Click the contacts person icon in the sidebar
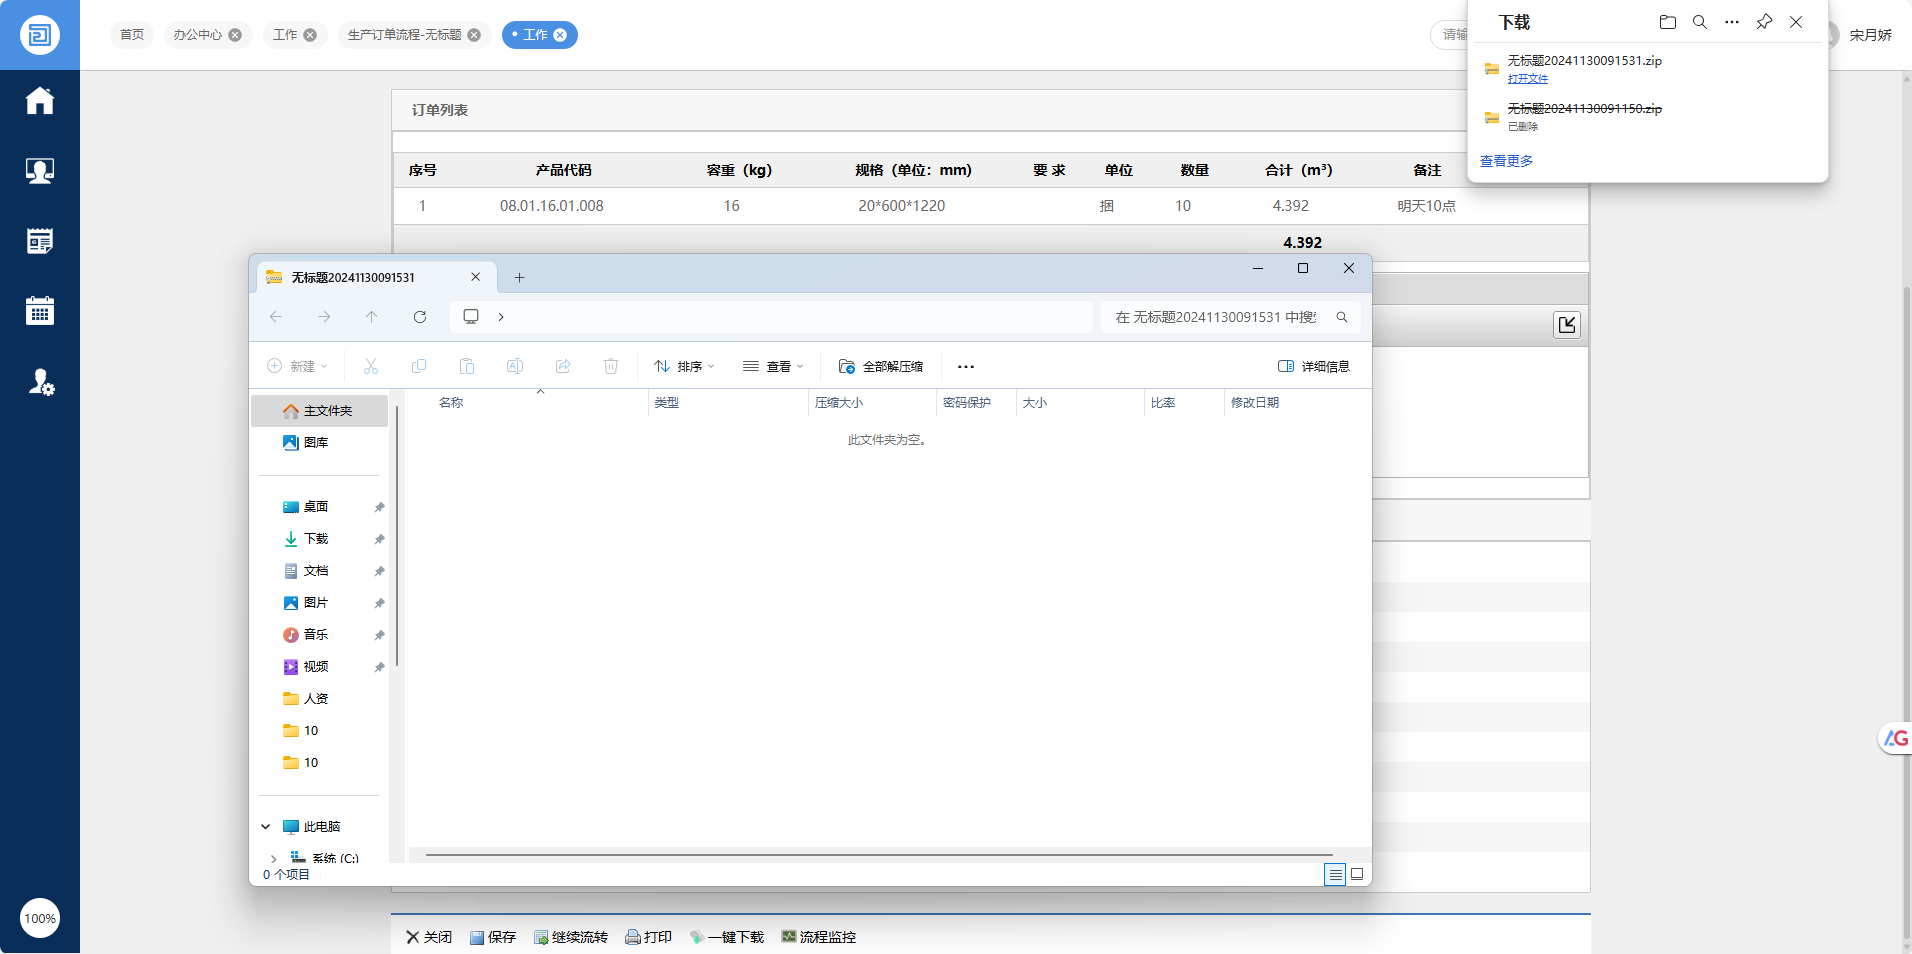The image size is (1912, 954). [40, 171]
